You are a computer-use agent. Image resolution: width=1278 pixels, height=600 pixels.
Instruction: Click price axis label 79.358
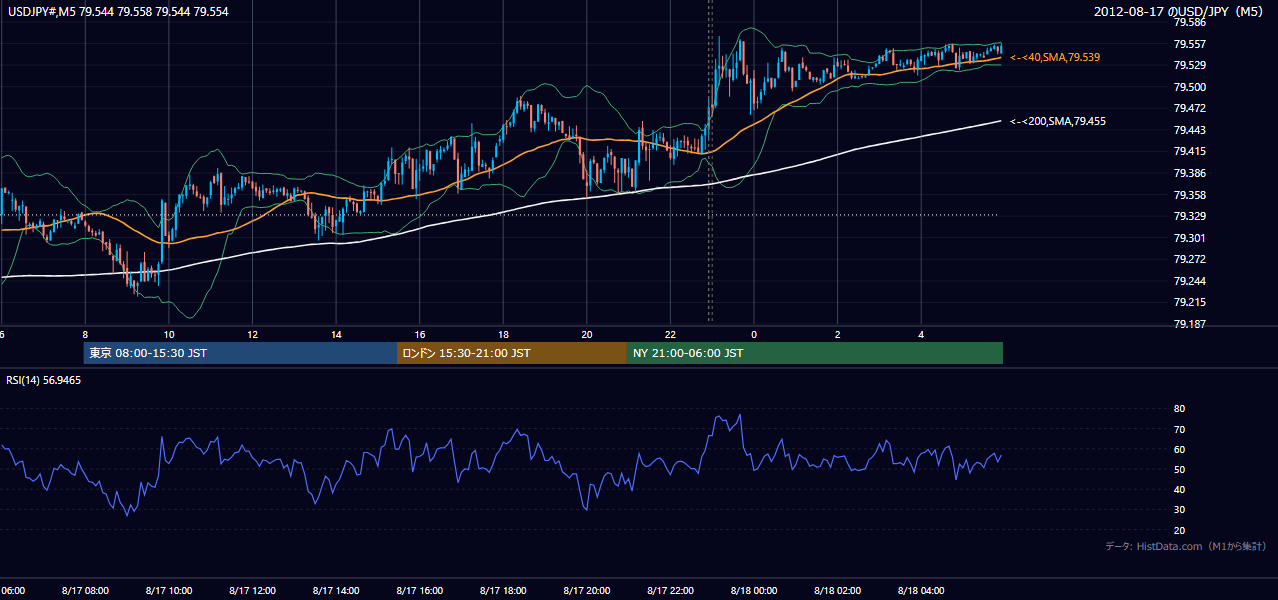pos(1190,195)
